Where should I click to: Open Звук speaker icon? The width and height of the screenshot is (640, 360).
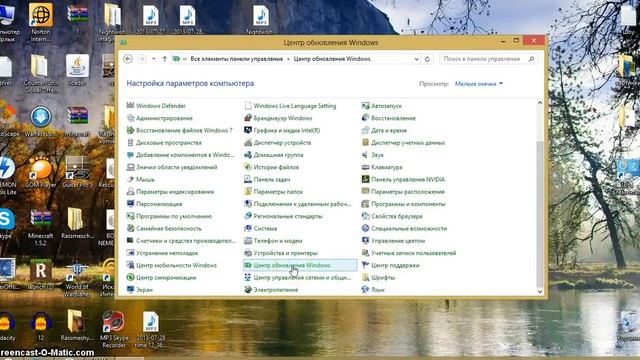(x=365, y=155)
